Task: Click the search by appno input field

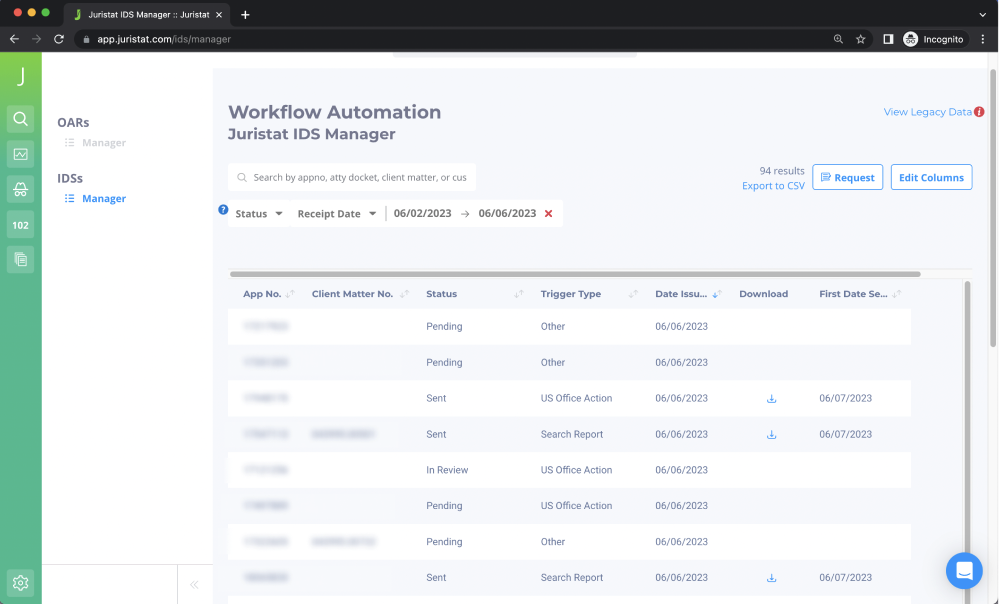Action: (x=352, y=177)
